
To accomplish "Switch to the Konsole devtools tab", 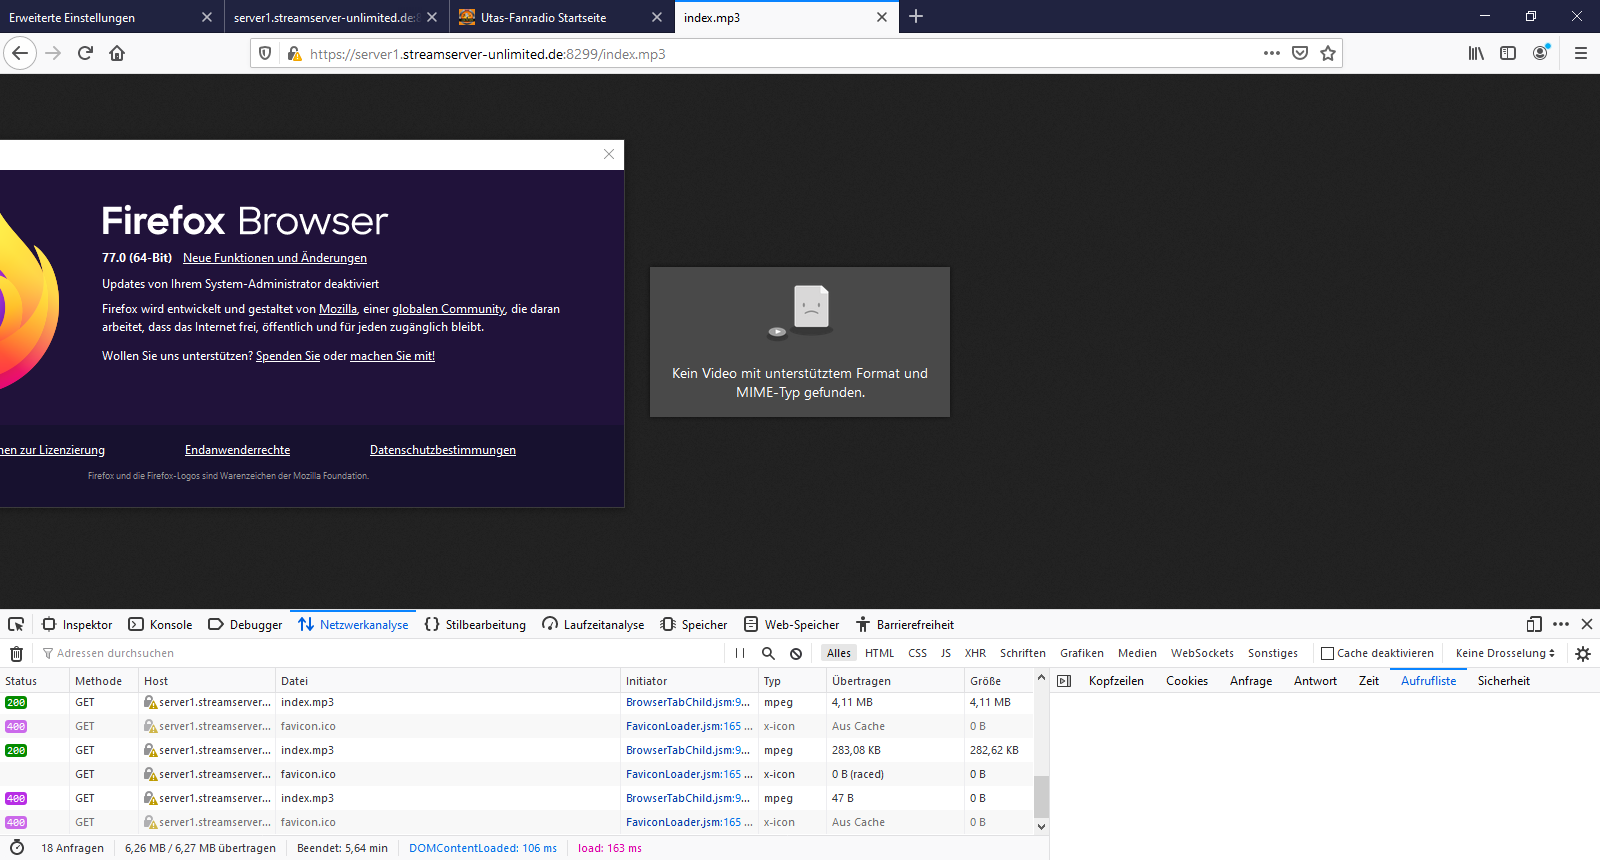I will (161, 625).
